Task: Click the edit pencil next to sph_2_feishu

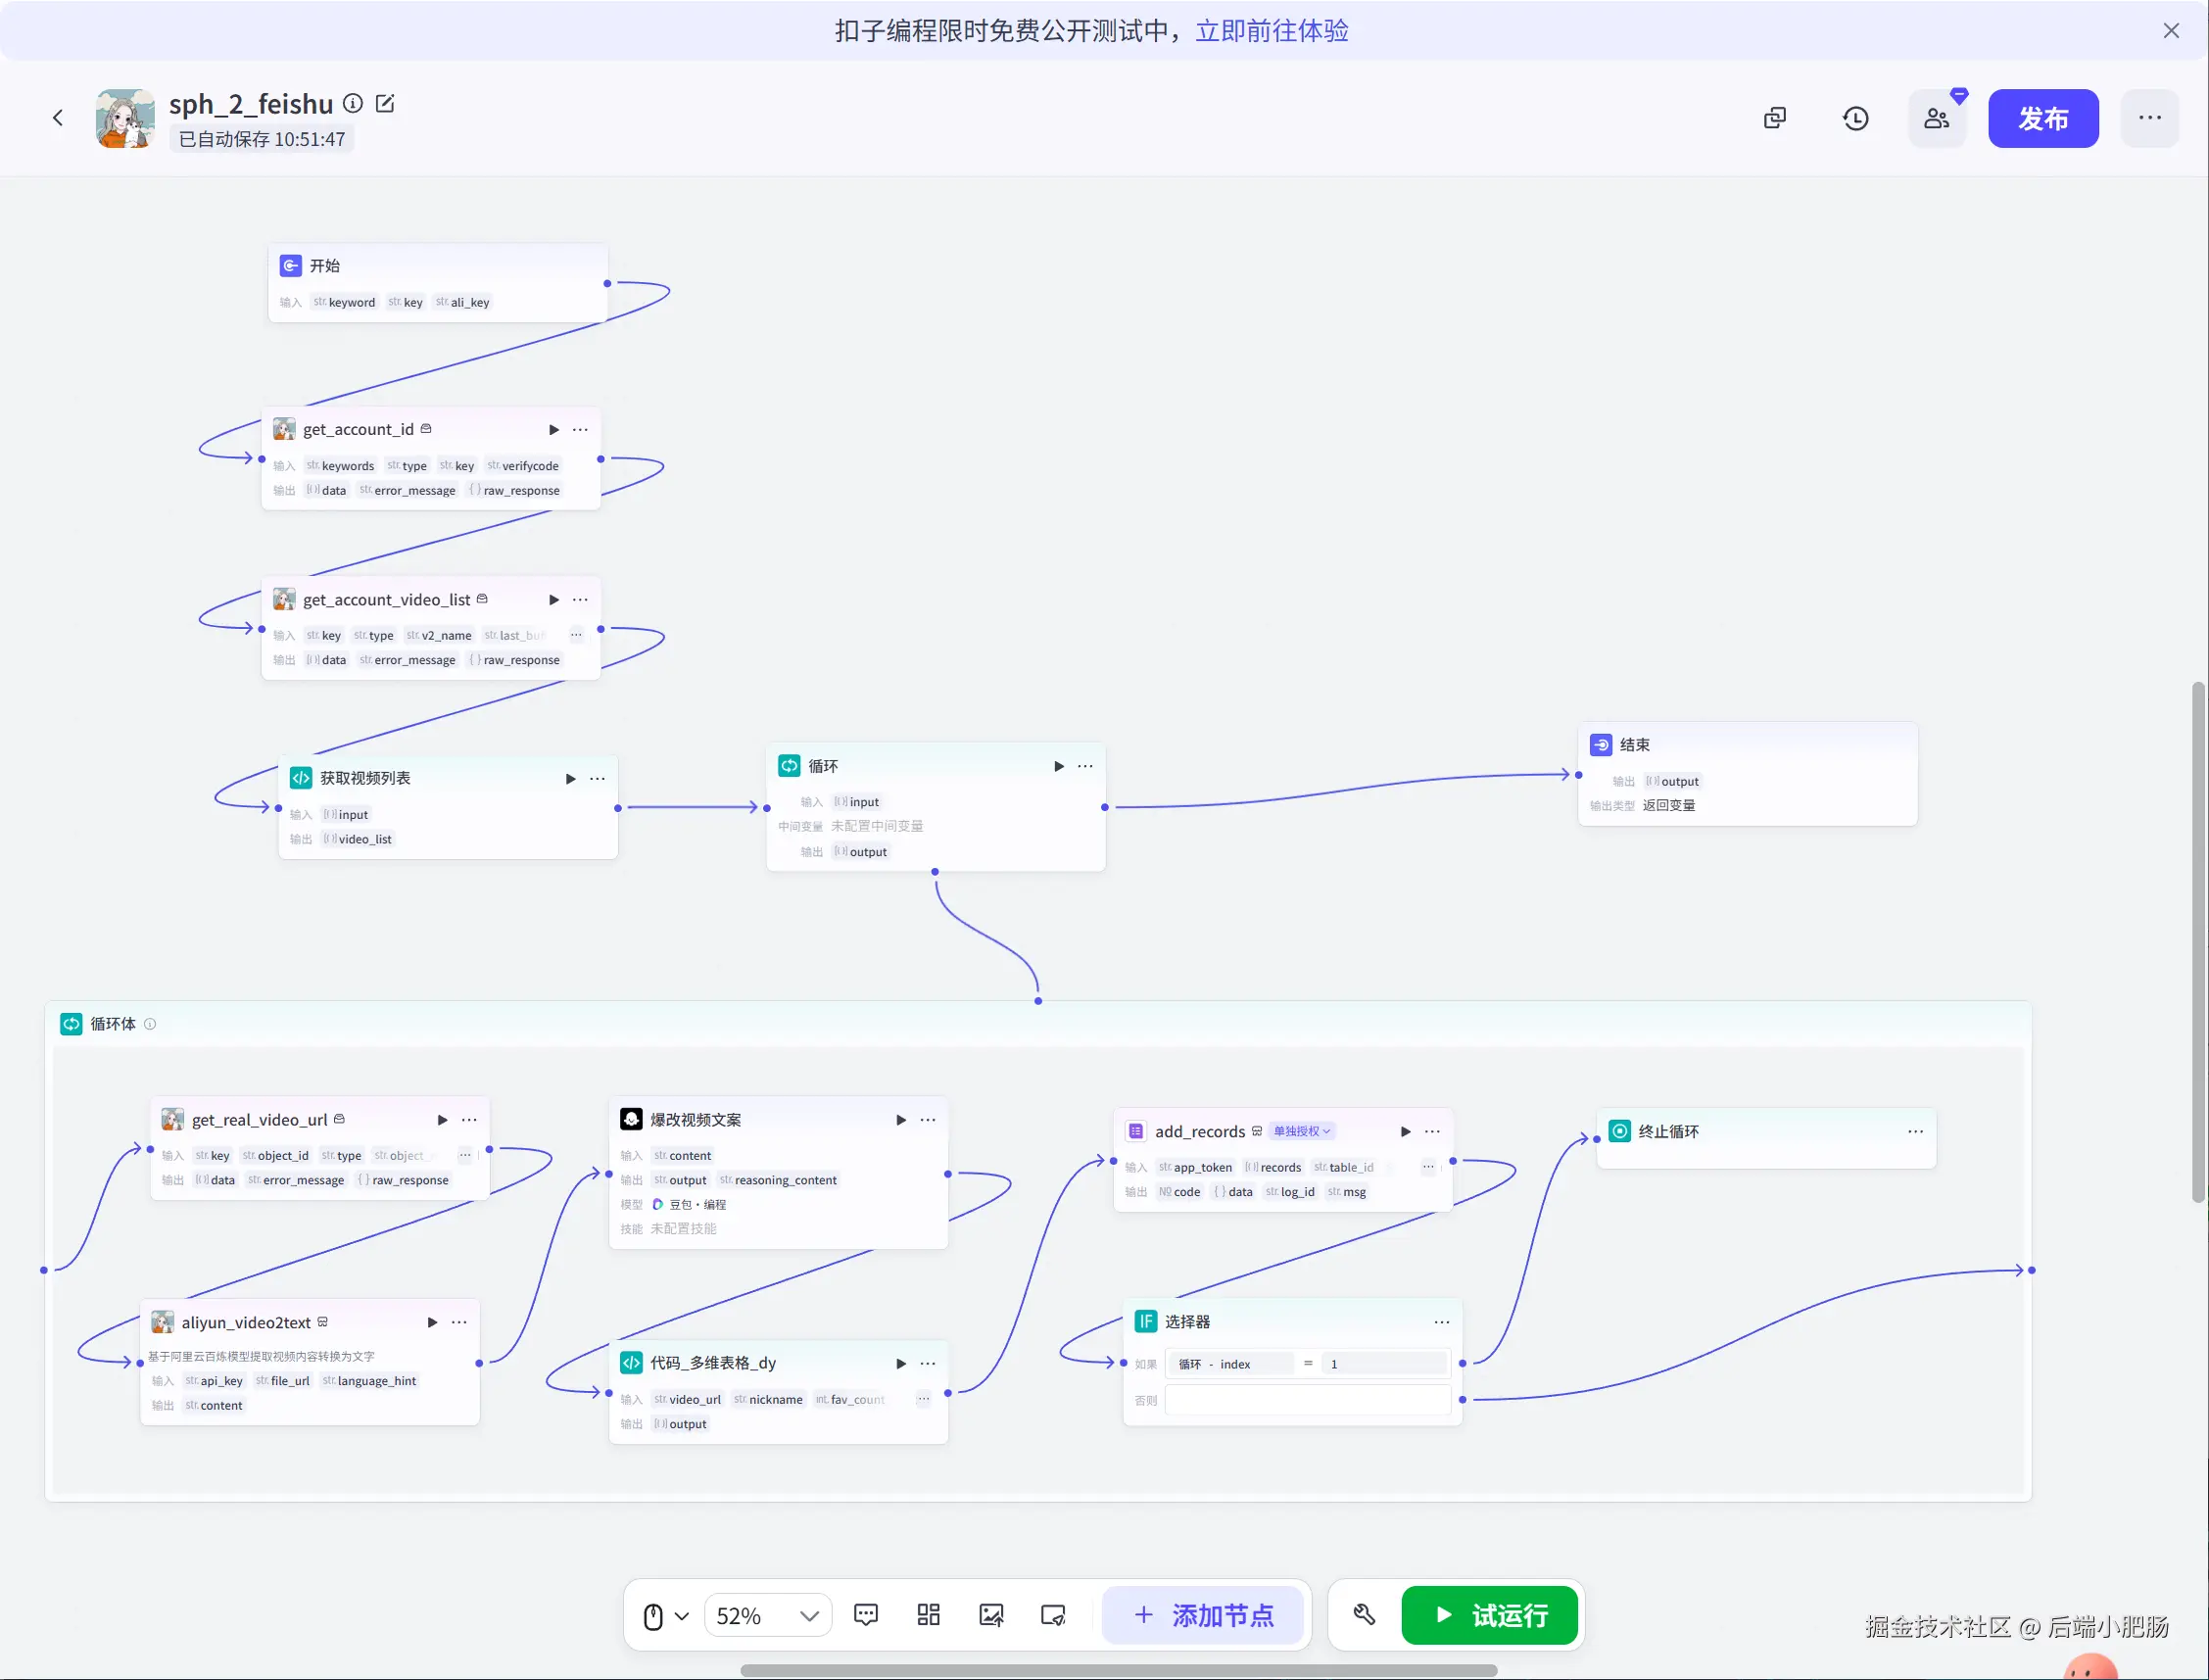Action: tap(385, 104)
